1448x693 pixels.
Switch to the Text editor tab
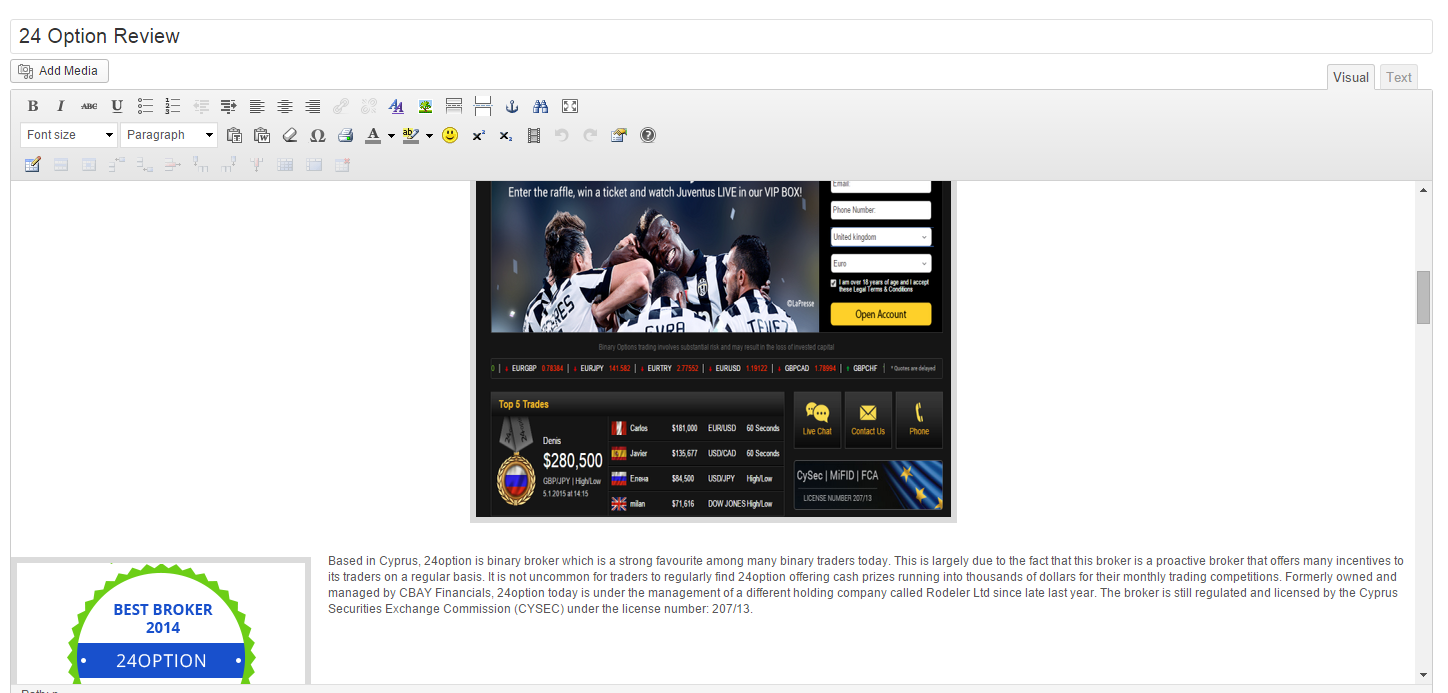[x=1399, y=77]
